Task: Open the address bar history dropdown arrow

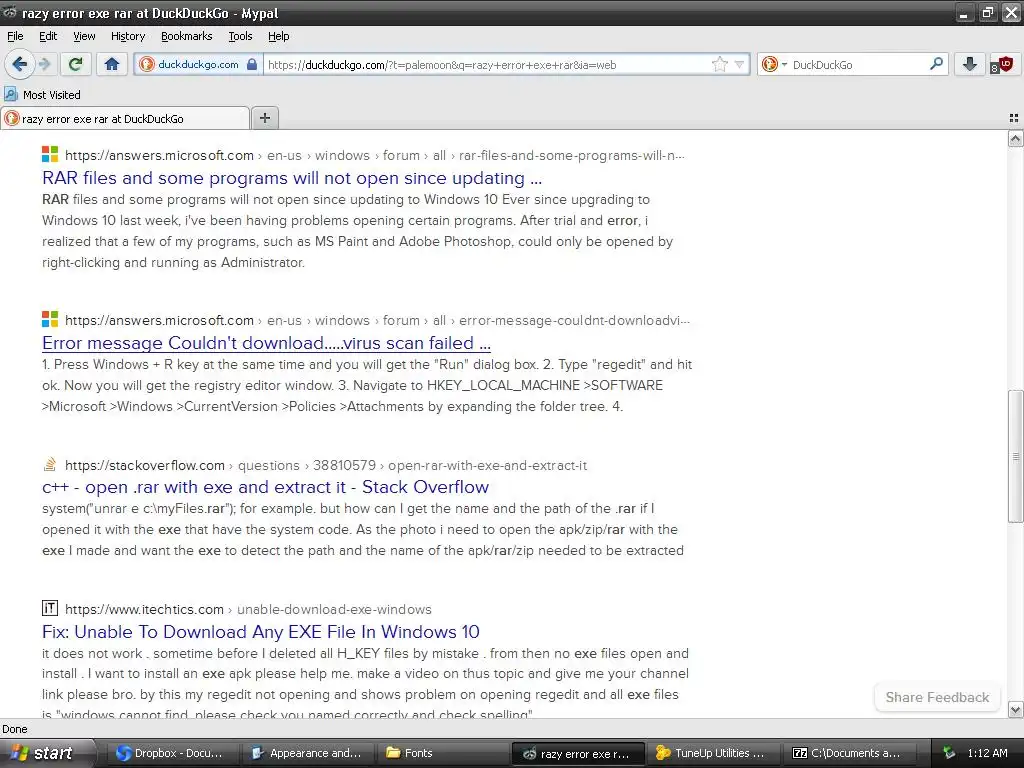Action: coord(739,64)
